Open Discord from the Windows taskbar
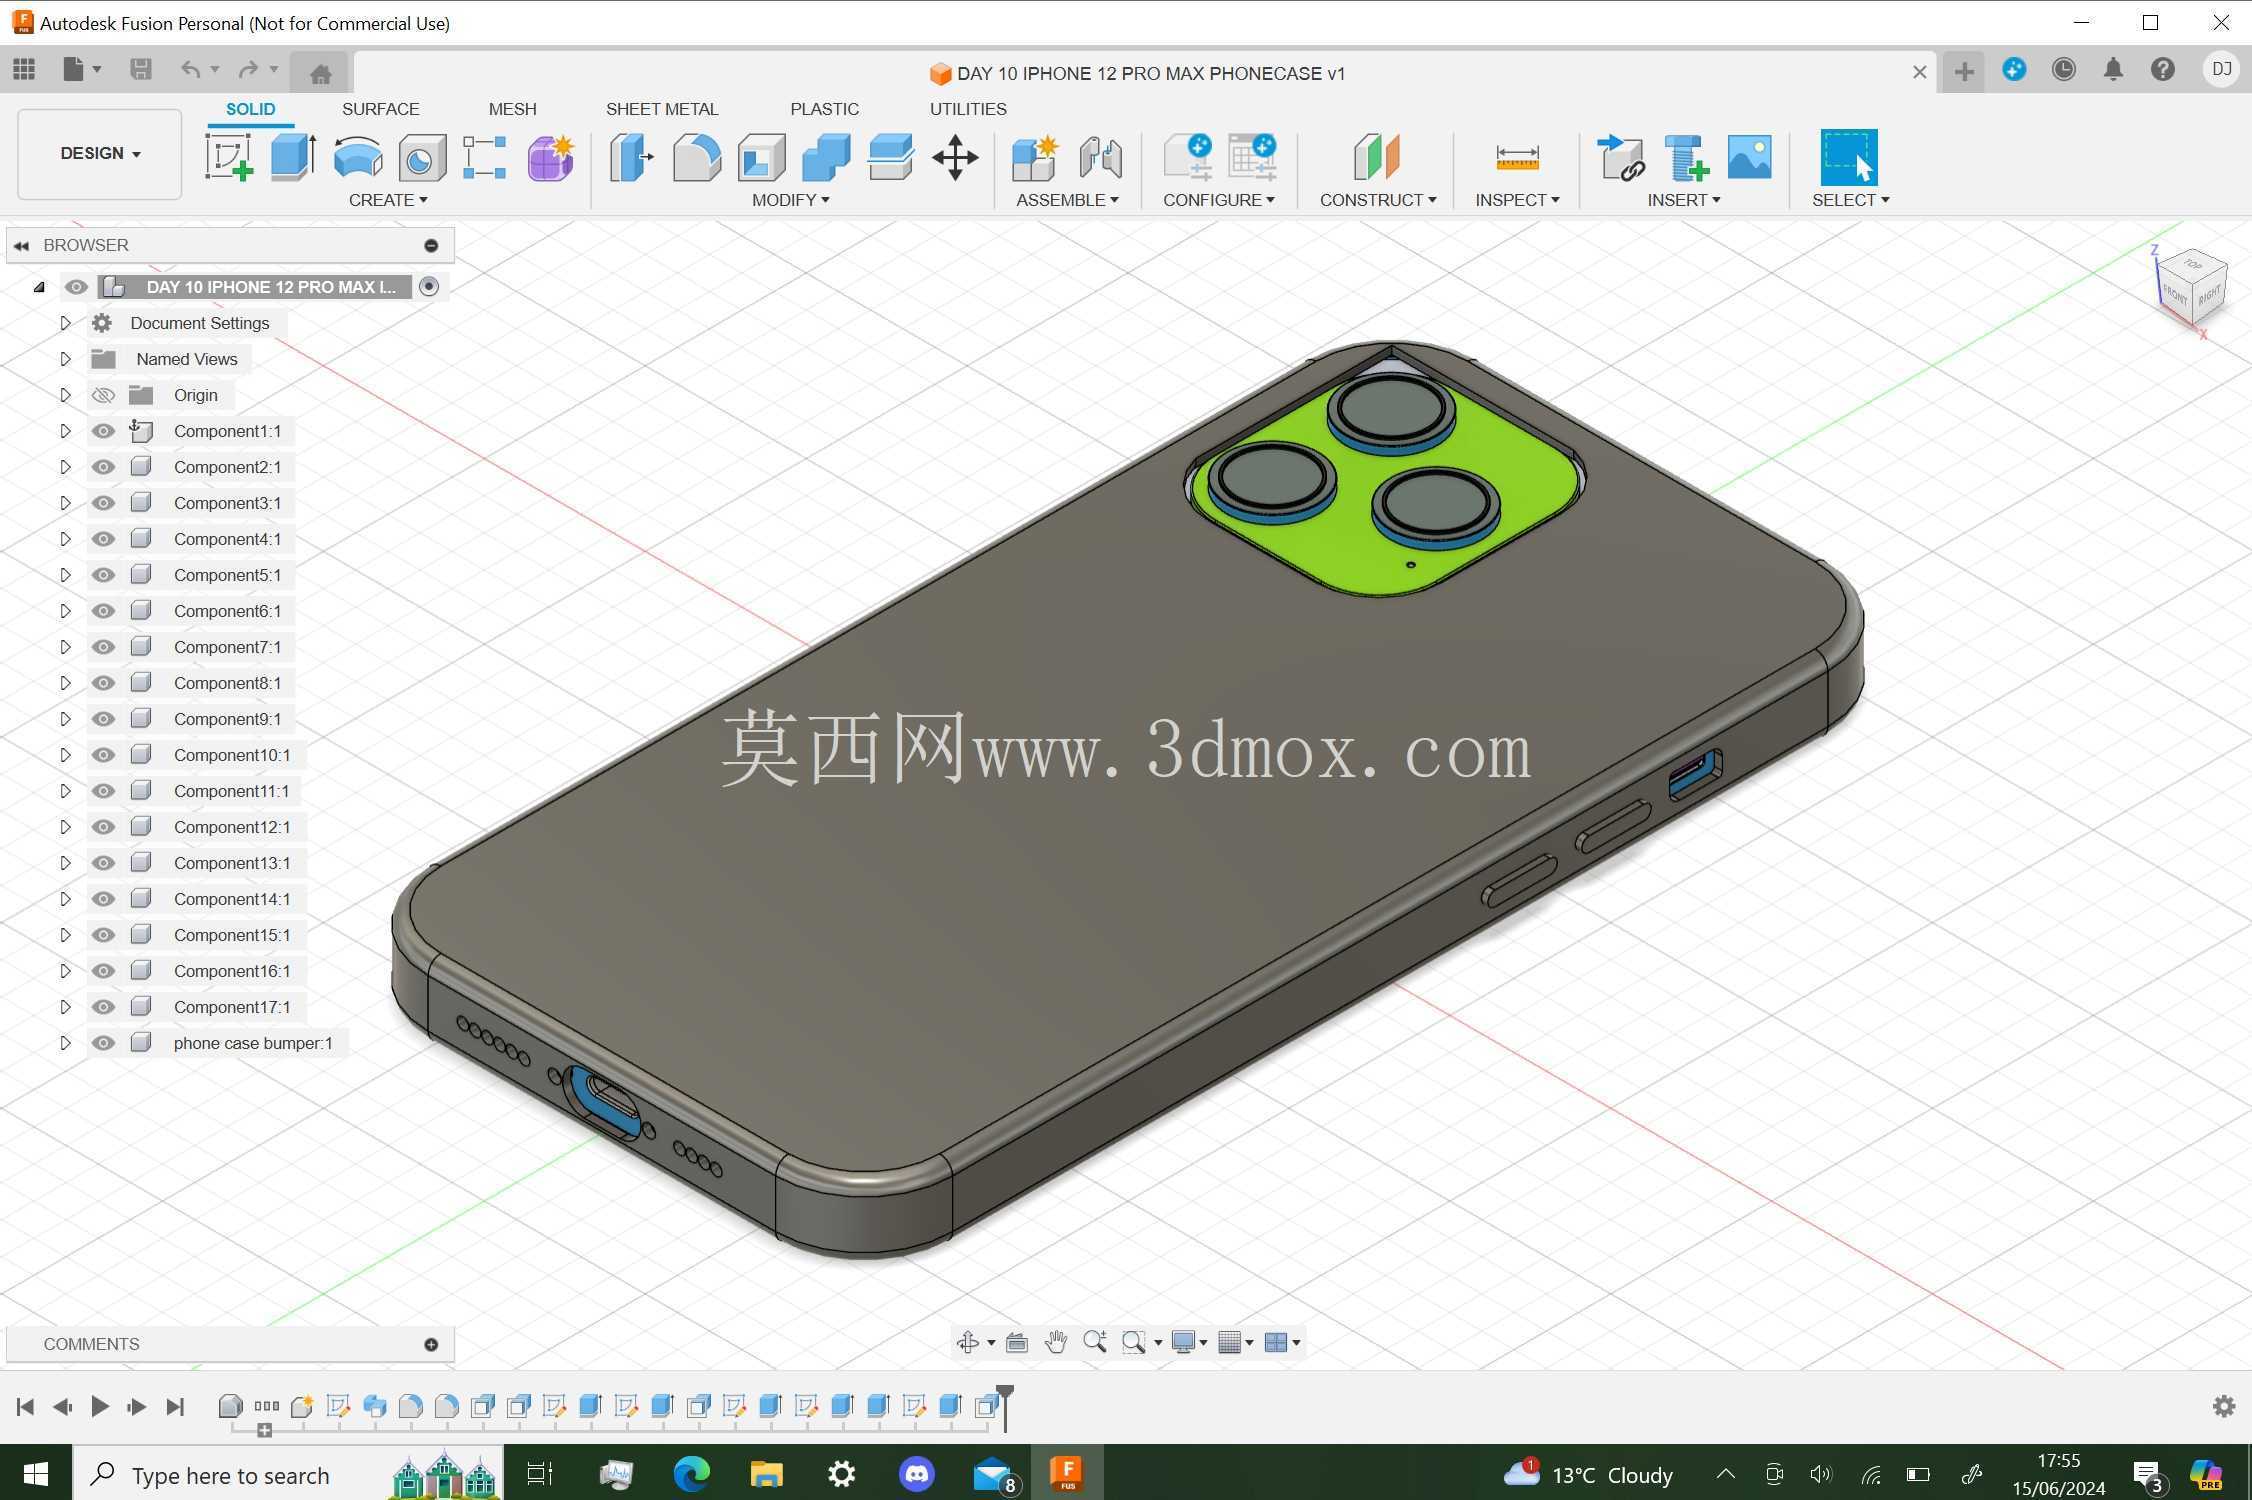This screenshot has height=1500, width=2252. coord(917,1473)
